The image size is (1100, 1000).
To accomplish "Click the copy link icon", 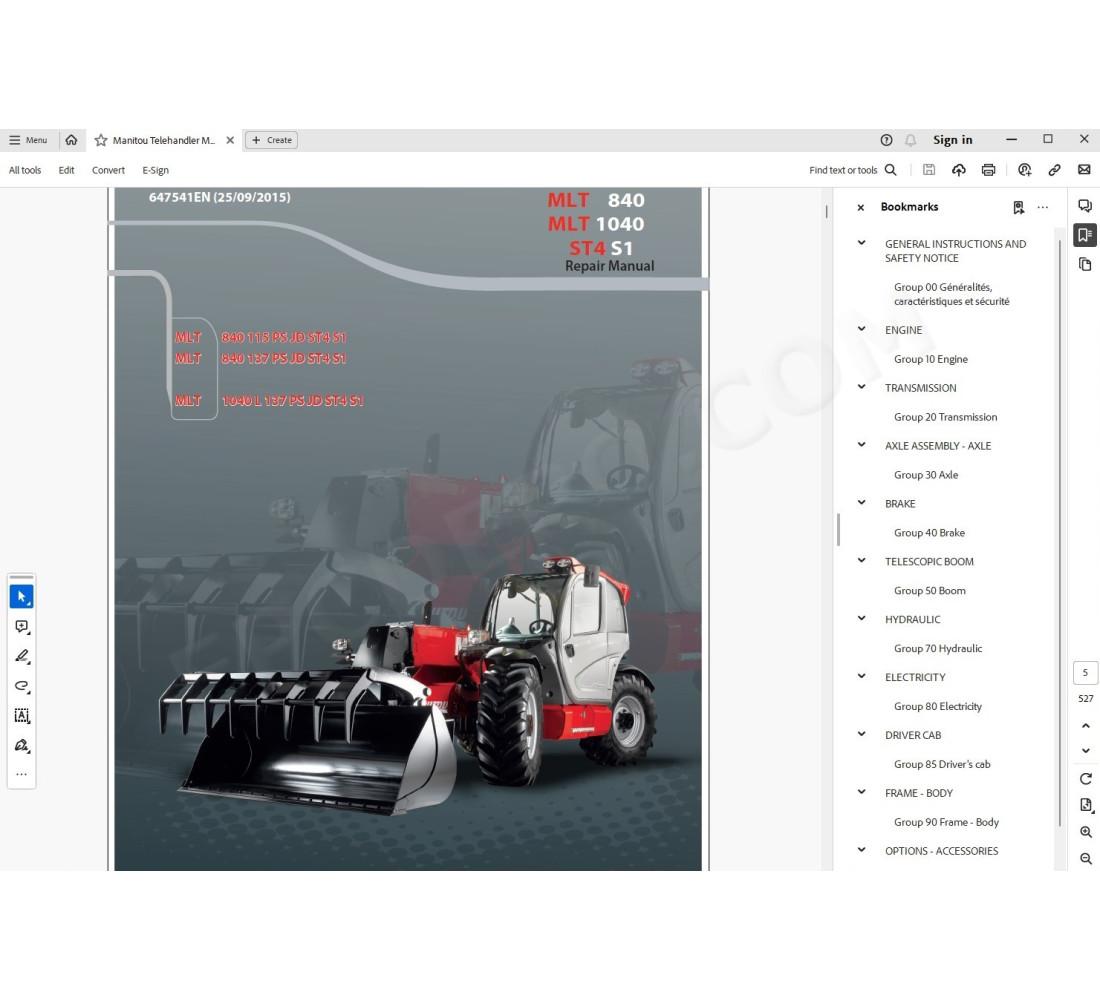I will (1054, 170).
